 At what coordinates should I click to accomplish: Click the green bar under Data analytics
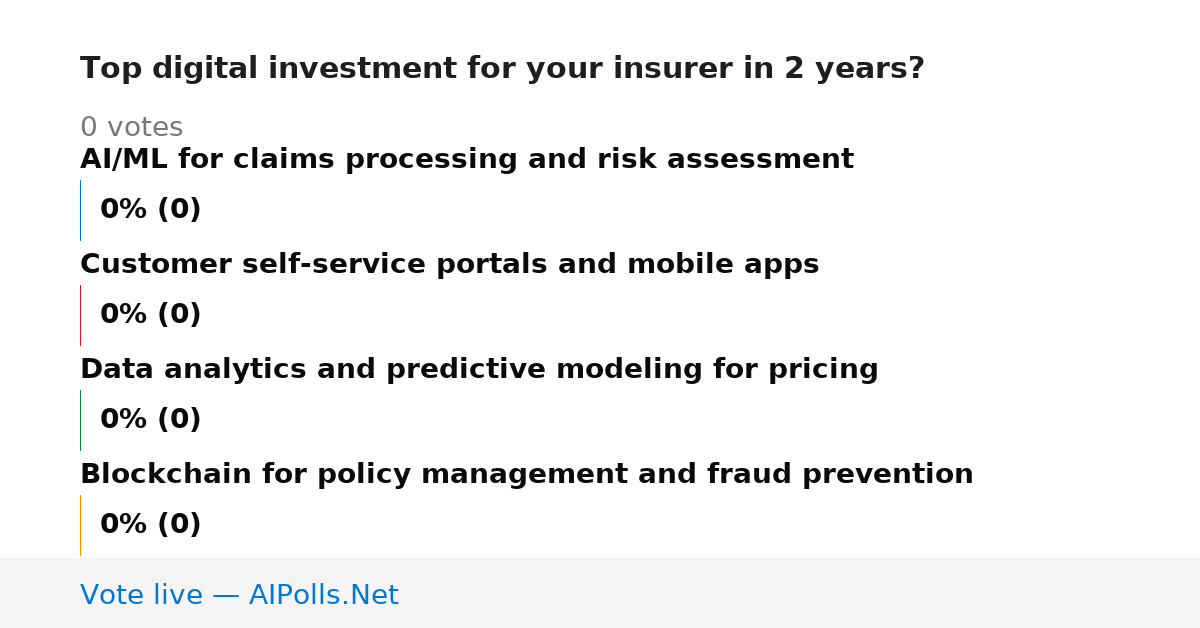(81, 420)
